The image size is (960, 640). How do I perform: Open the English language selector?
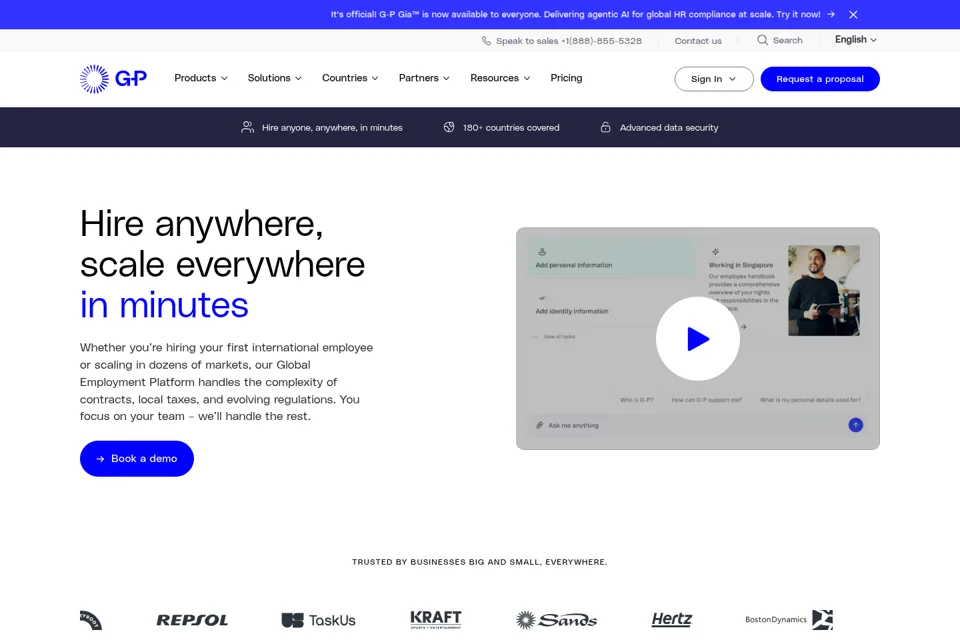(856, 40)
